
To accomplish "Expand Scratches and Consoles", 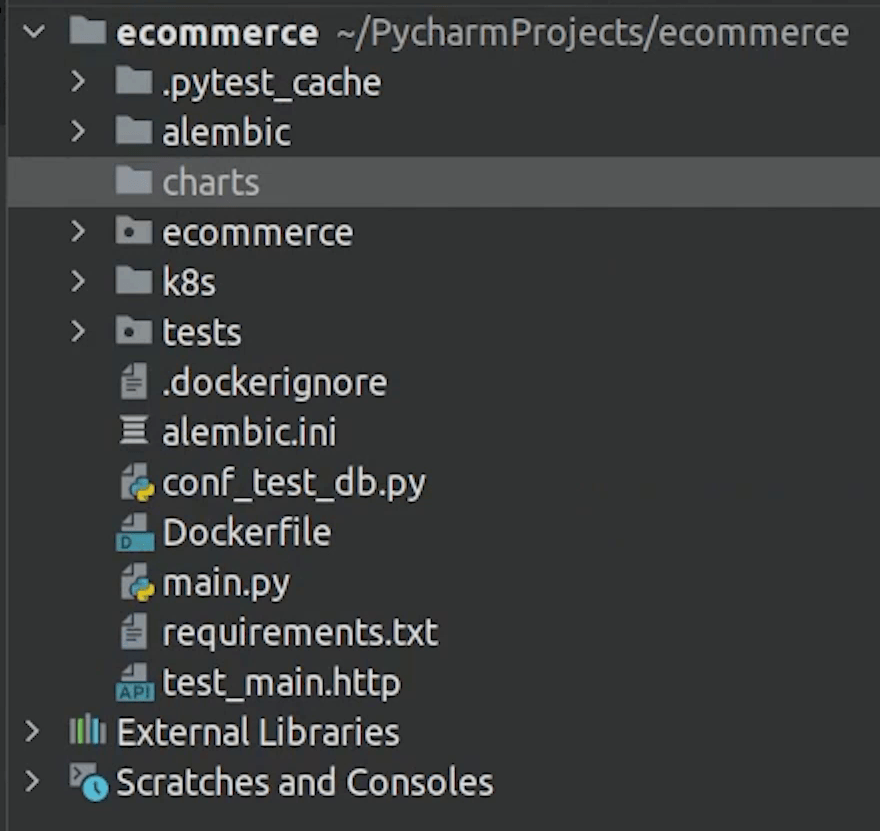I will tap(32, 782).
